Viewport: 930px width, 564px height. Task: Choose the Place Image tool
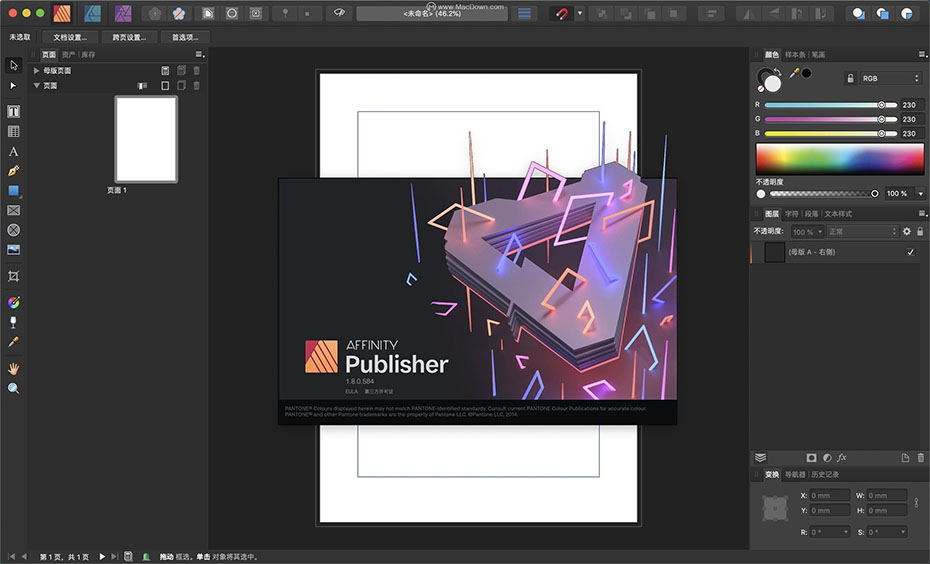tap(14, 250)
